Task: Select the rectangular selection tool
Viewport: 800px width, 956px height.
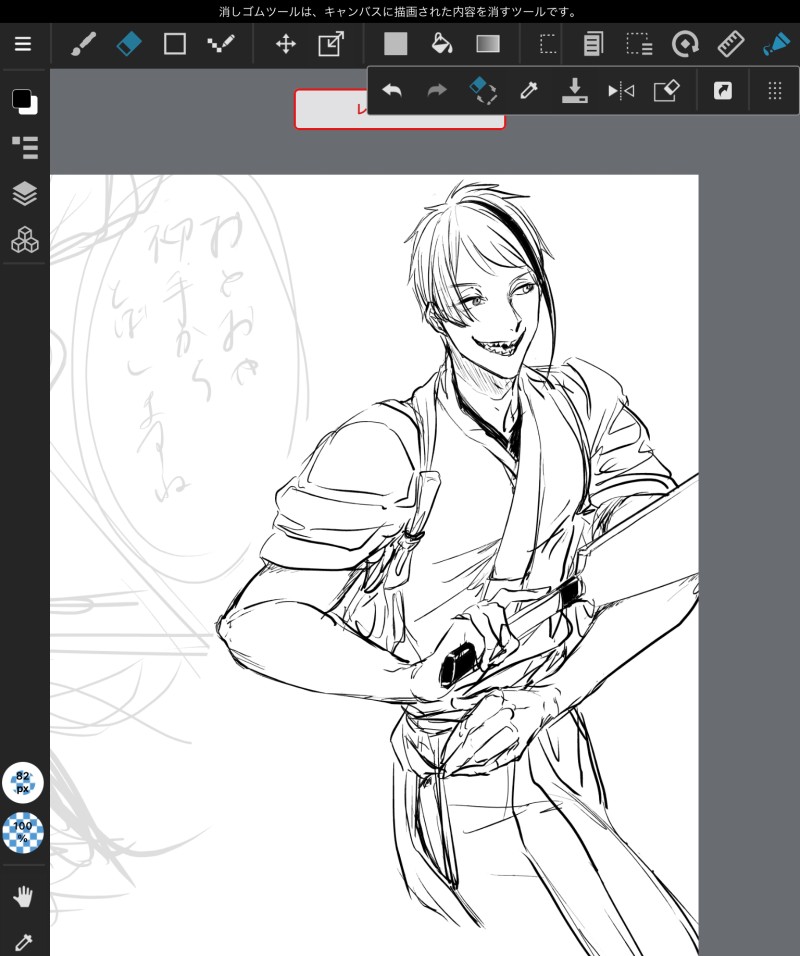Action: 548,44
